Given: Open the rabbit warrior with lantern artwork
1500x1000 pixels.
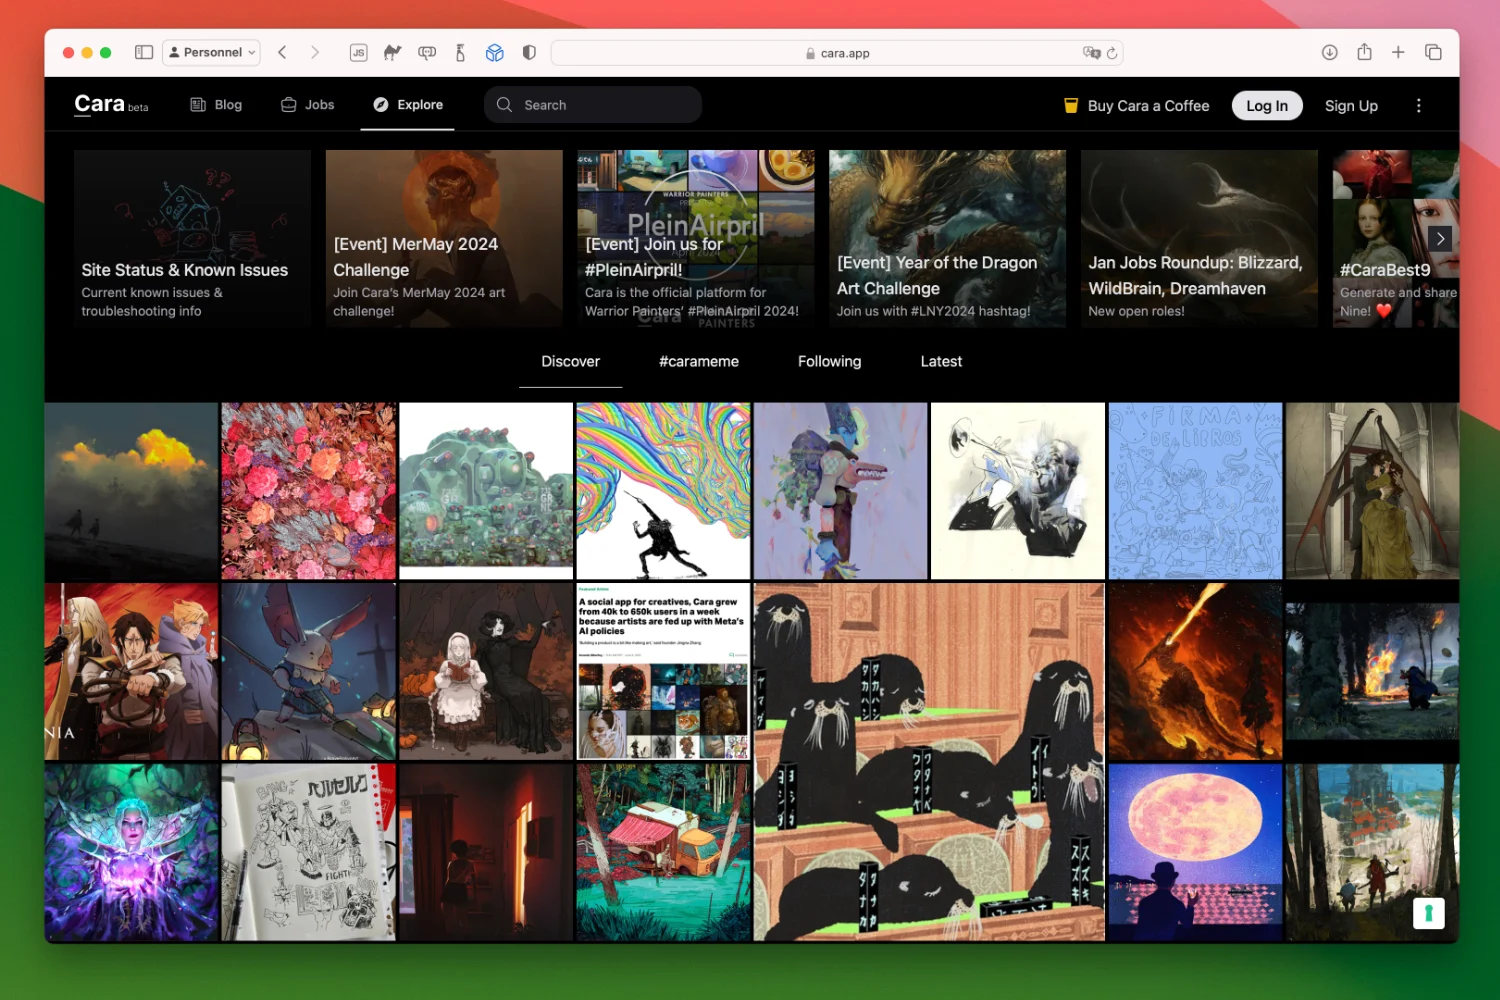Looking at the screenshot, I should (x=308, y=672).
